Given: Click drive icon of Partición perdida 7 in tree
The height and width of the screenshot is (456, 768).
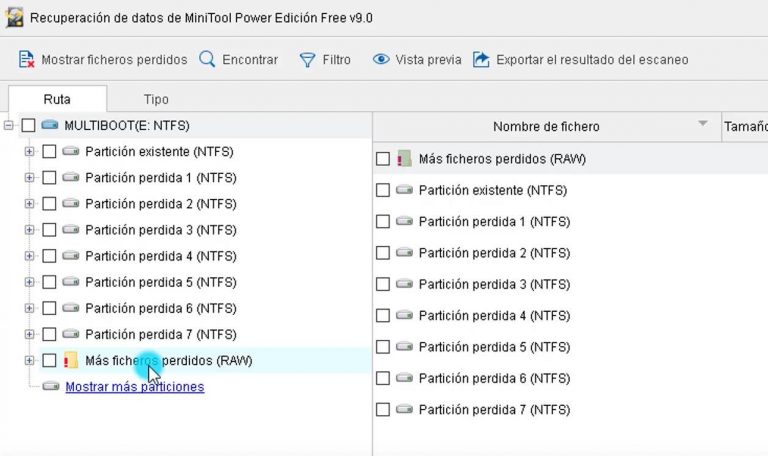Looking at the screenshot, I should pyautogui.click(x=71, y=334).
